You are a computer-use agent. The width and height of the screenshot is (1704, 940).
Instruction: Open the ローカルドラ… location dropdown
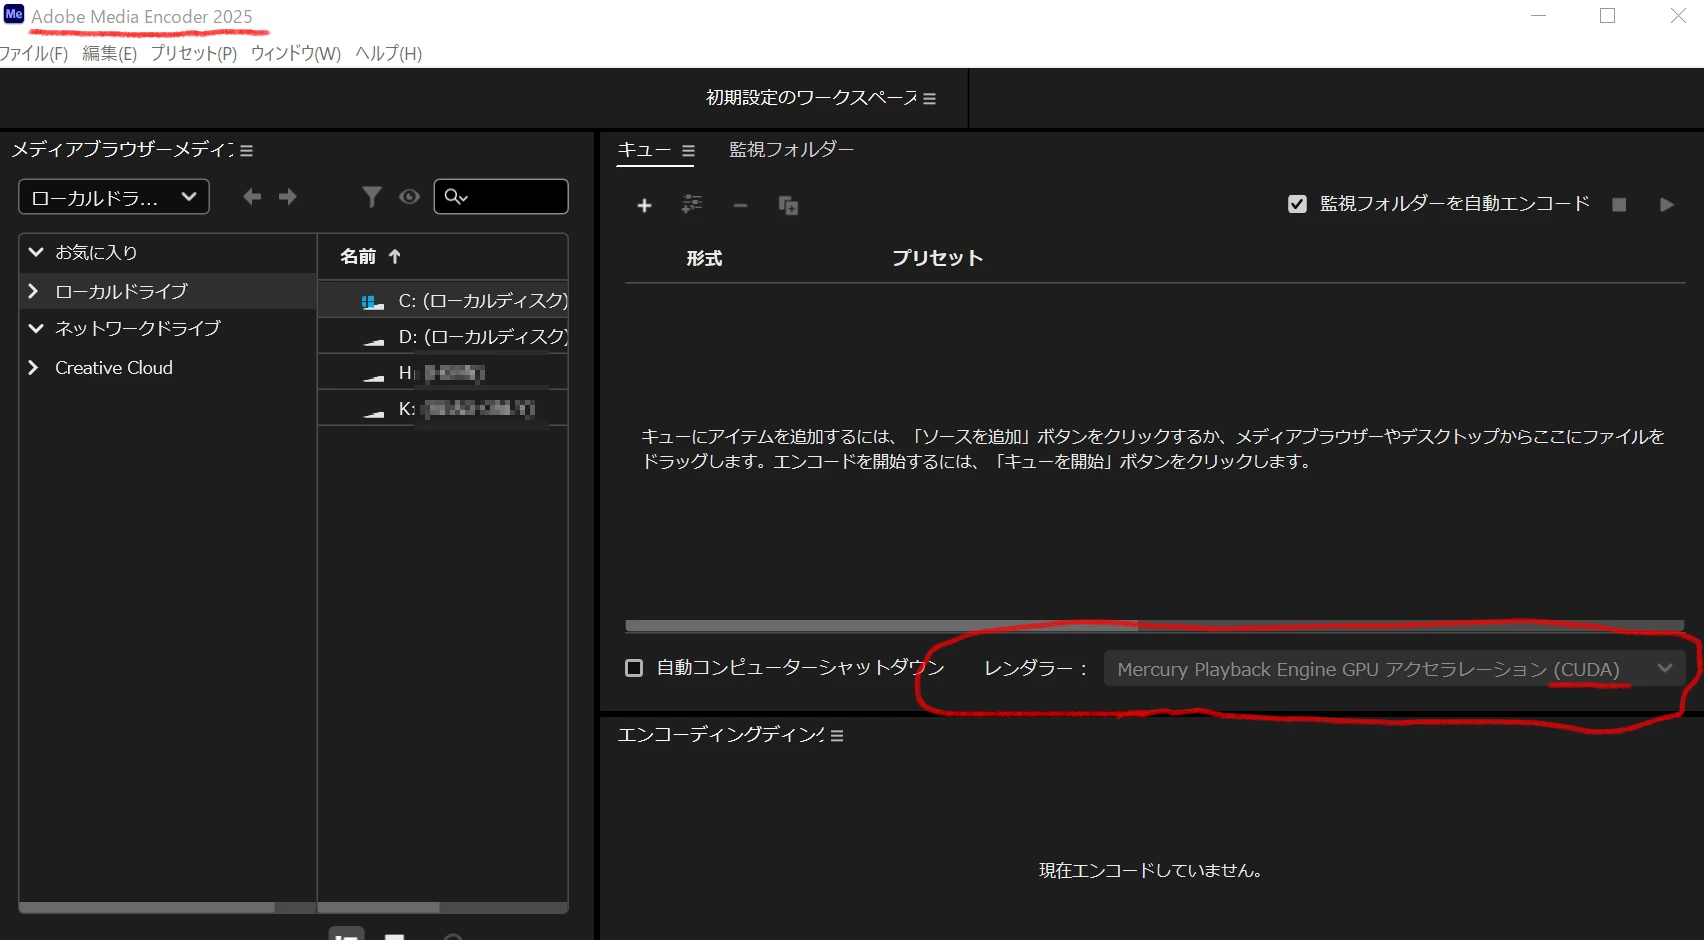[x=114, y=197]
